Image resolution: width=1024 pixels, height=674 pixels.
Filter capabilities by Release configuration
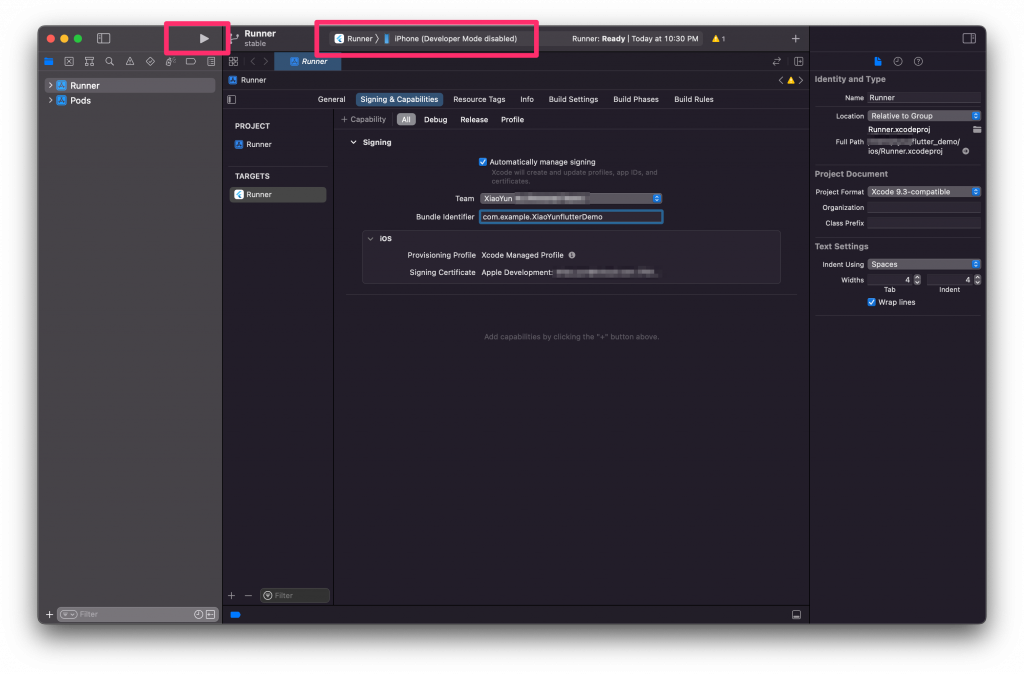click(474, 120)
